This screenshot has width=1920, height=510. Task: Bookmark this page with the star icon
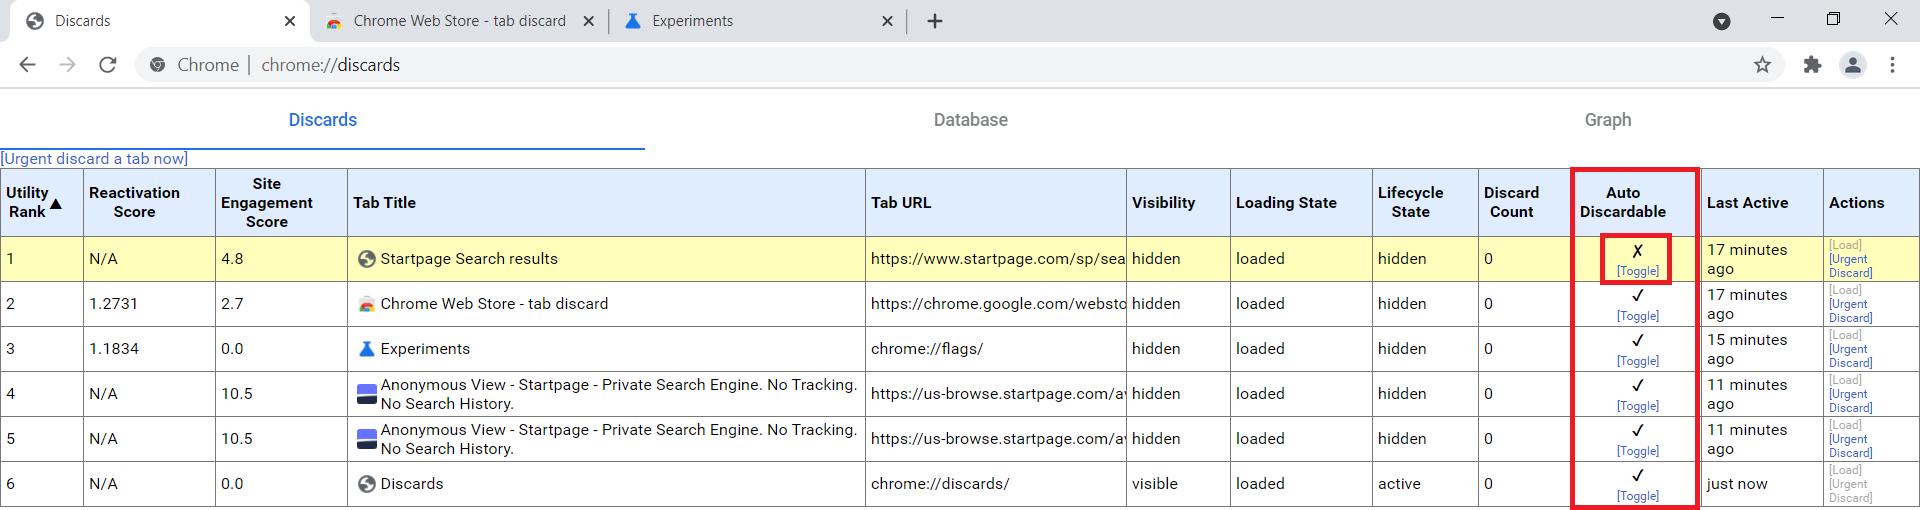1762,65
